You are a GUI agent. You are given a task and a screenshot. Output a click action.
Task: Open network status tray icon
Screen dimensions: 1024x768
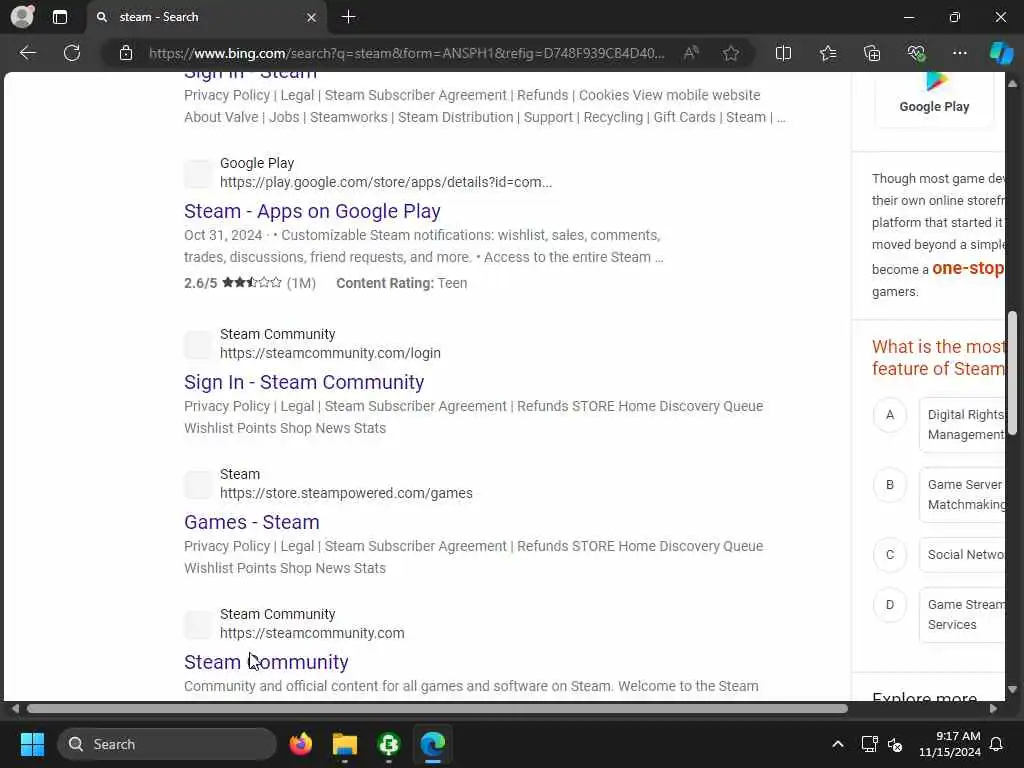(869, 744)
